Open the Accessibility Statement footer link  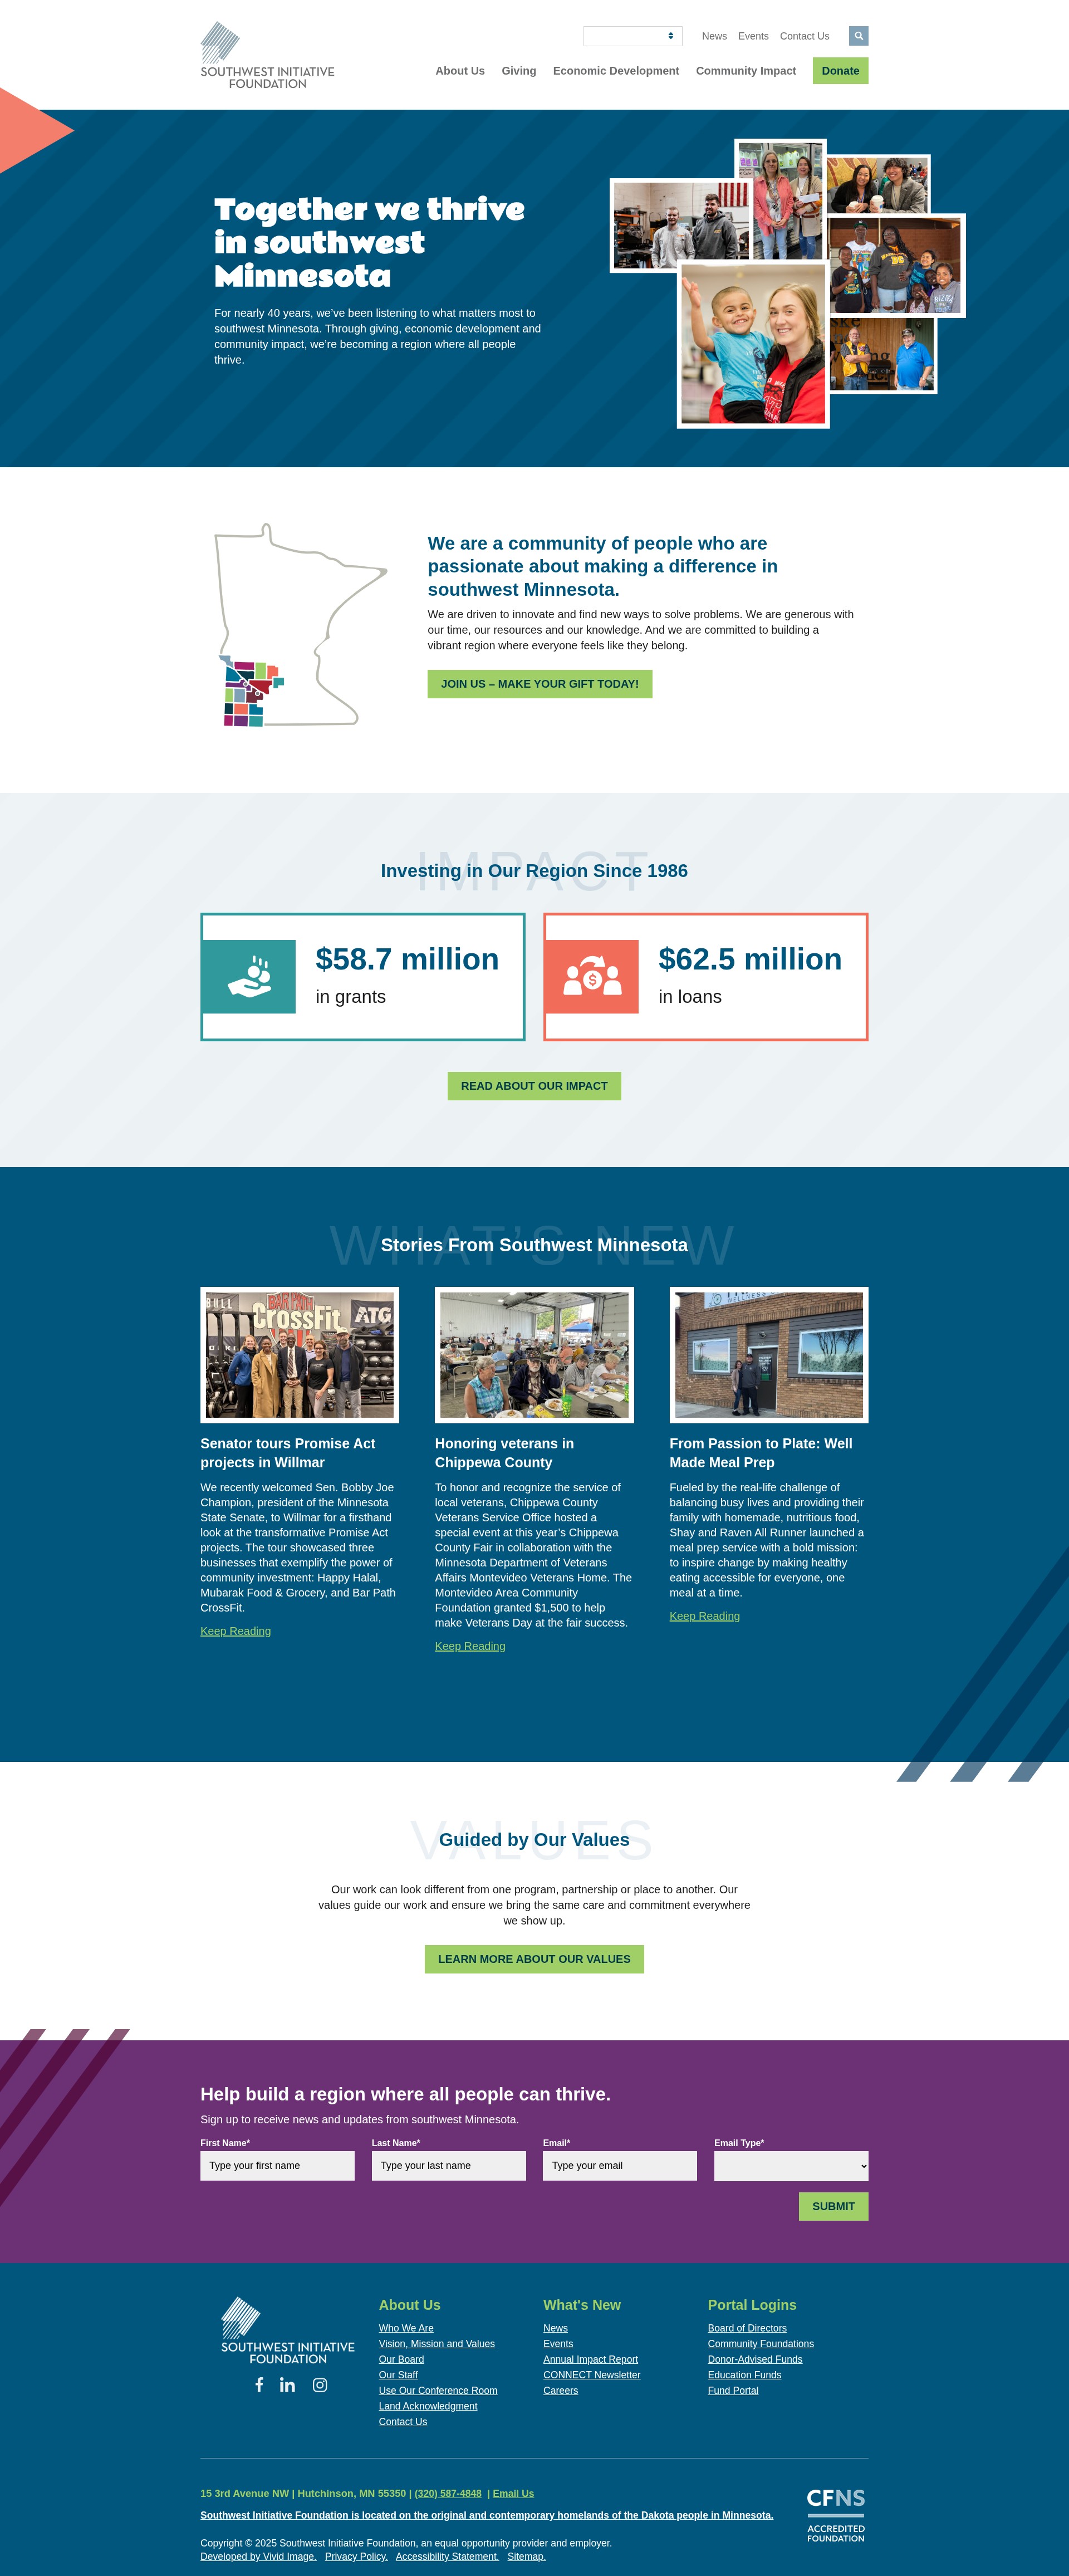(x=447, y=2556)
